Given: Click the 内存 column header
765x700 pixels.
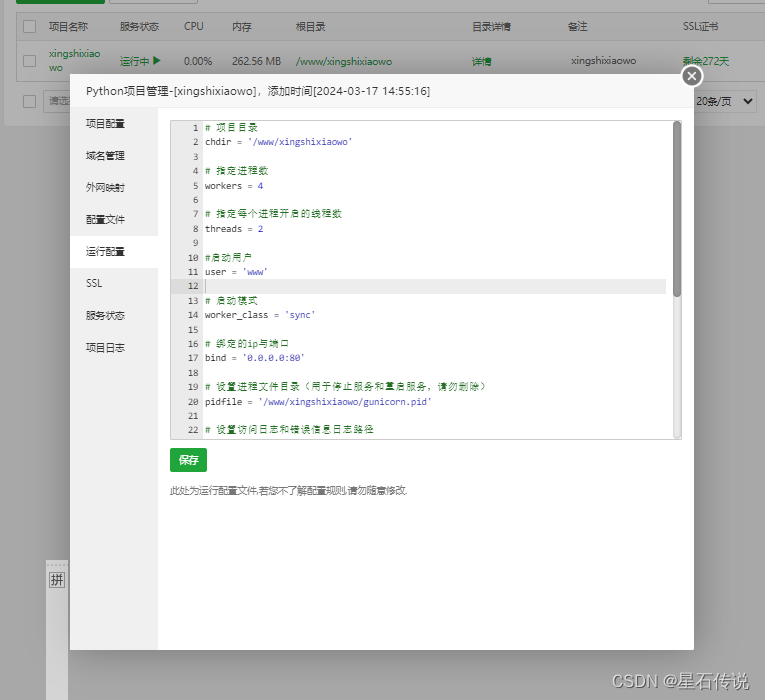Looking at the screenshot, I should pos(242,26).
